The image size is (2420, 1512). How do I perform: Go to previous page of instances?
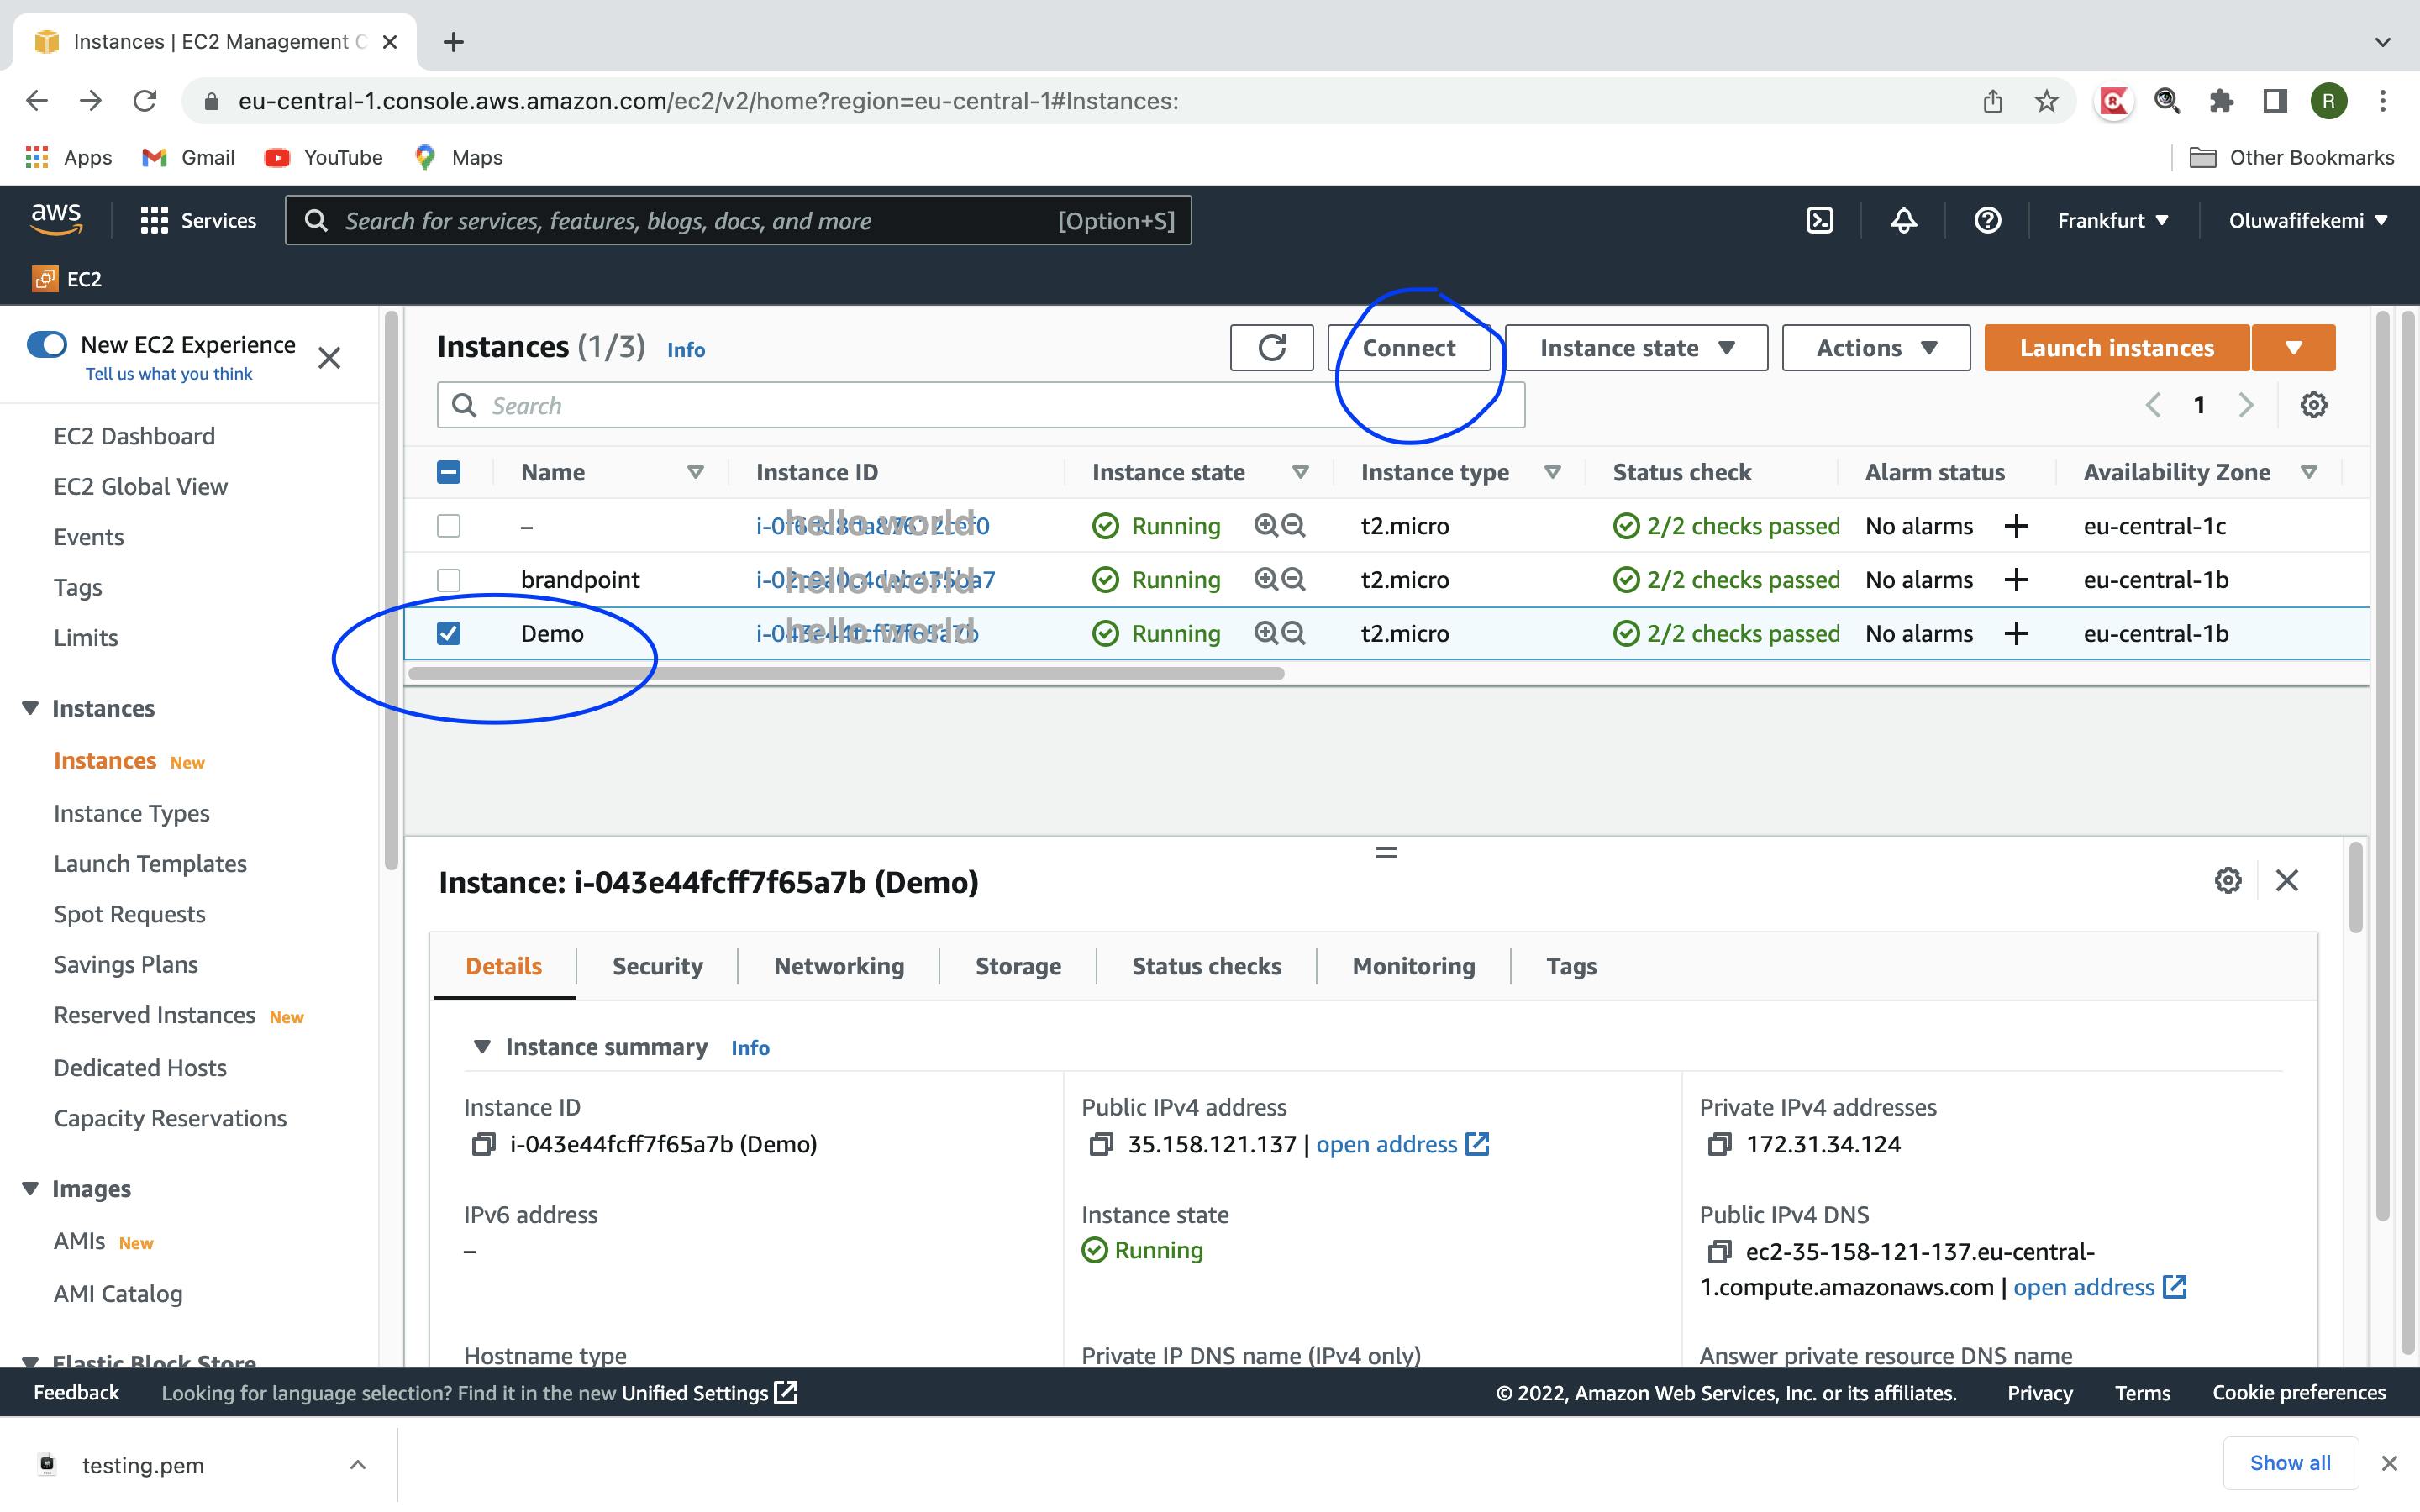(2153, 405)
